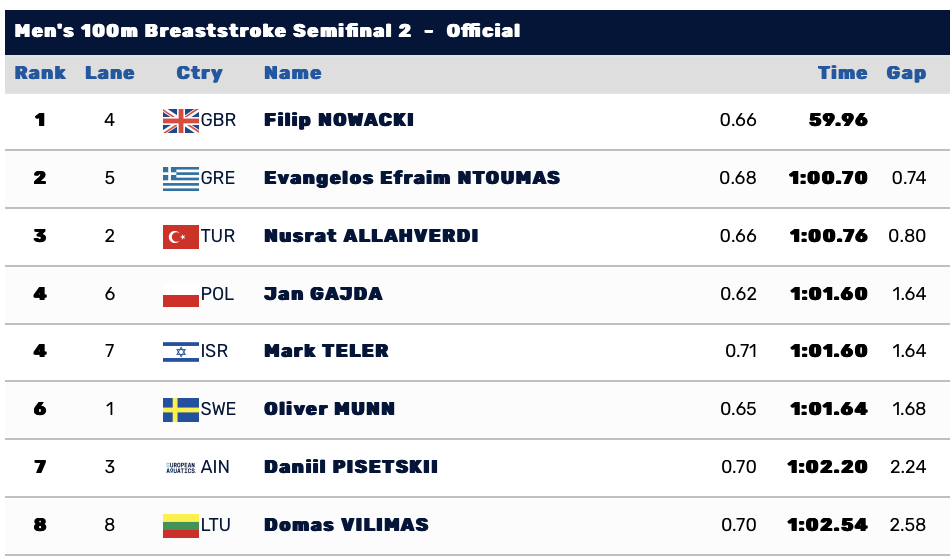Click the Poland flag icon
The width and height of the screenshot is (950, 558).
coord(181,294)
